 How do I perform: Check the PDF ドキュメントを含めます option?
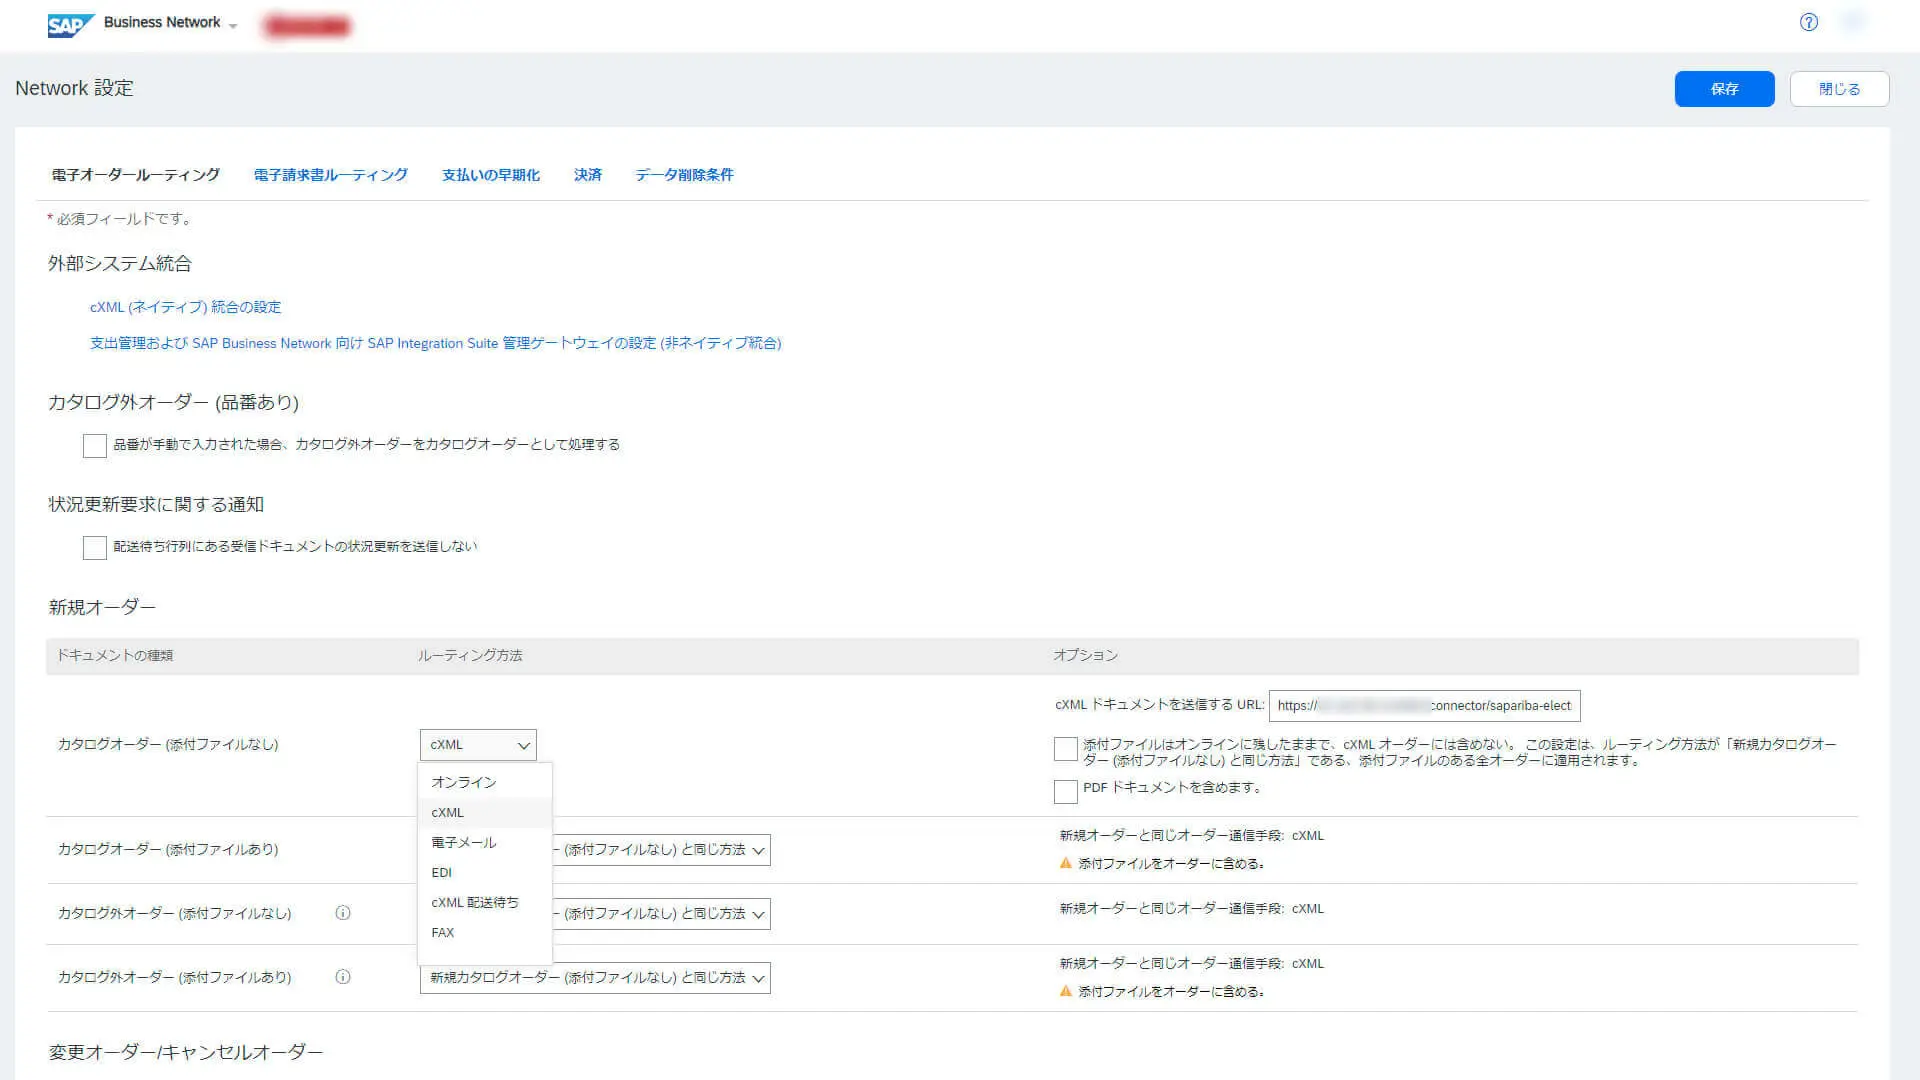[1066, 792]
